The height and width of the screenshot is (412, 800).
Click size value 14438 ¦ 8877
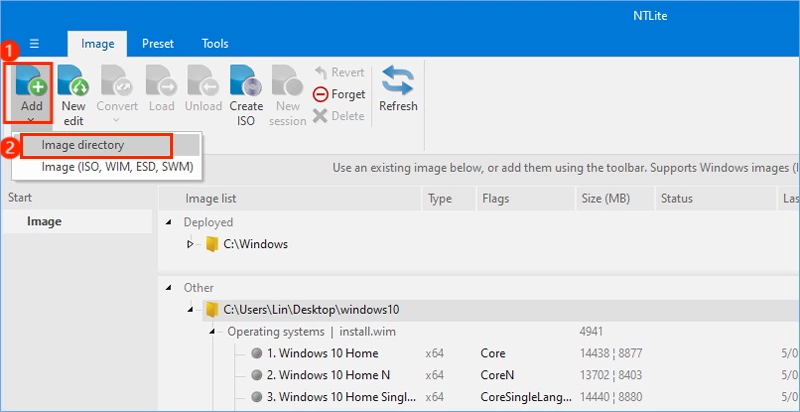pyautogui.click(x=611, y=353)
